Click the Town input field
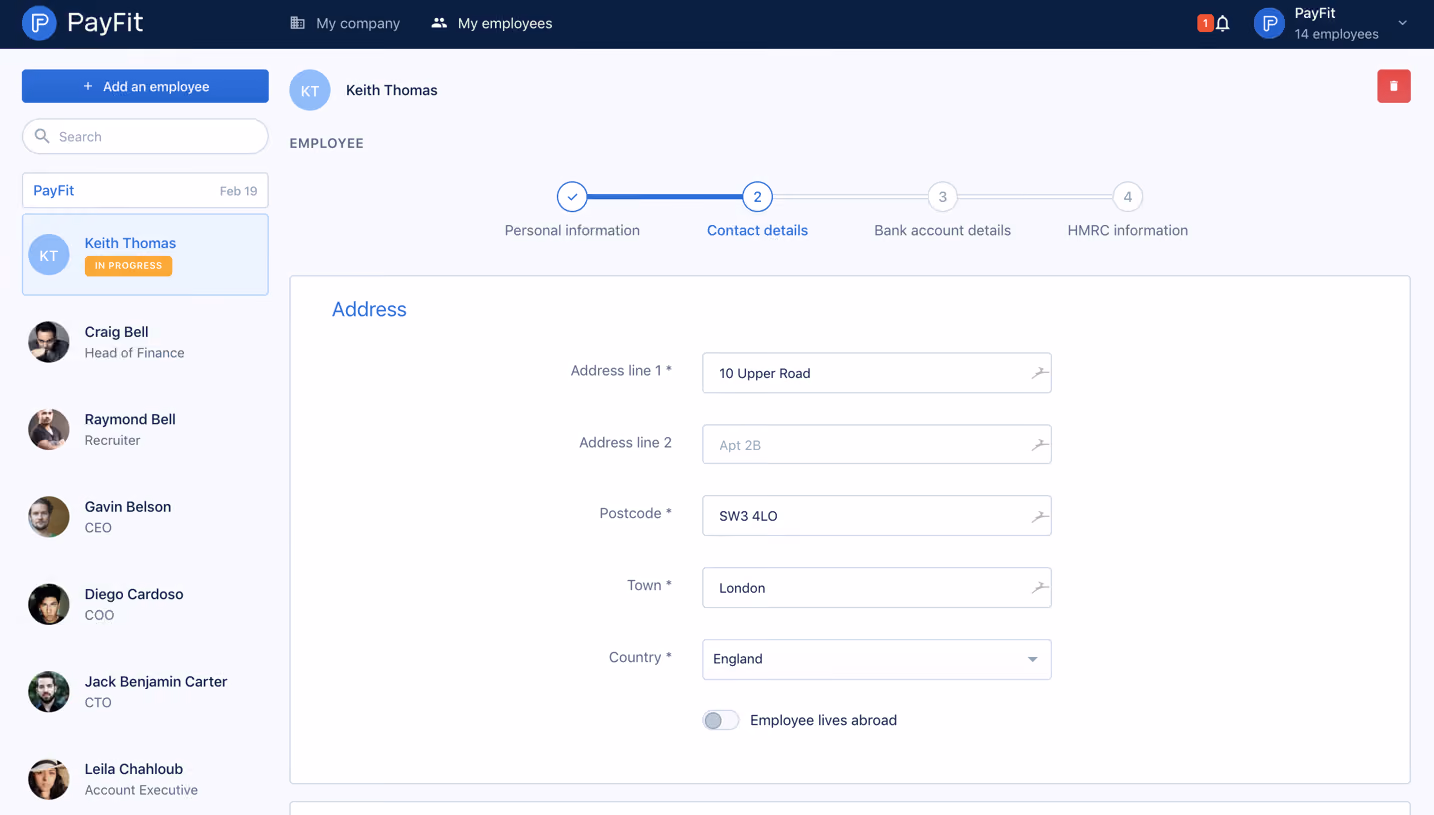The width and height of the screenshot is (1434, 815). (x=877, y=588)
